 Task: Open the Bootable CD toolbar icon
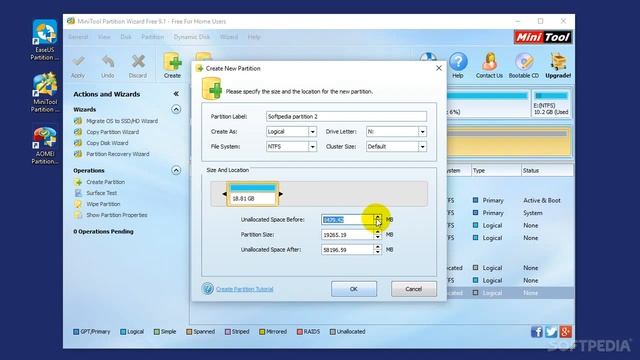tap(524, 65)
